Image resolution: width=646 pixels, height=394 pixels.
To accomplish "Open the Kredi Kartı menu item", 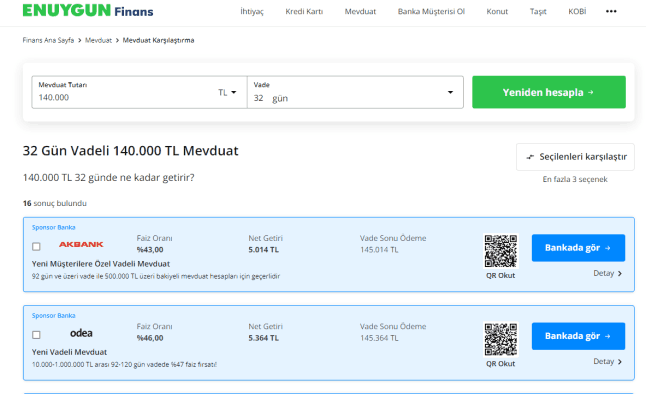I will coord(304,12).
